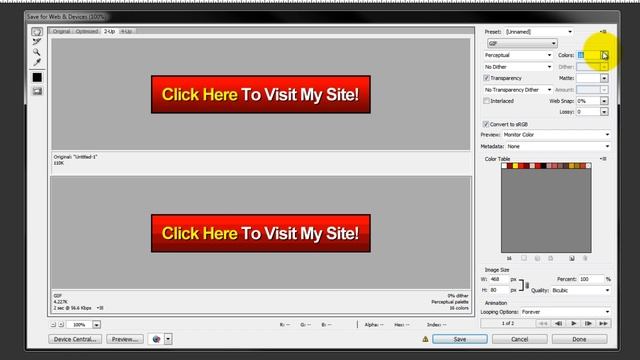Go to first animation frame
The width and height of the screenshot is (640, 360).
pos(543,323)
